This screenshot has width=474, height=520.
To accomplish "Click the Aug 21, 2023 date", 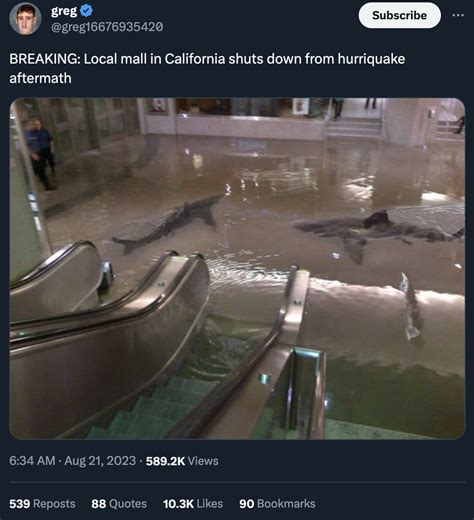I will pos(100,461).
